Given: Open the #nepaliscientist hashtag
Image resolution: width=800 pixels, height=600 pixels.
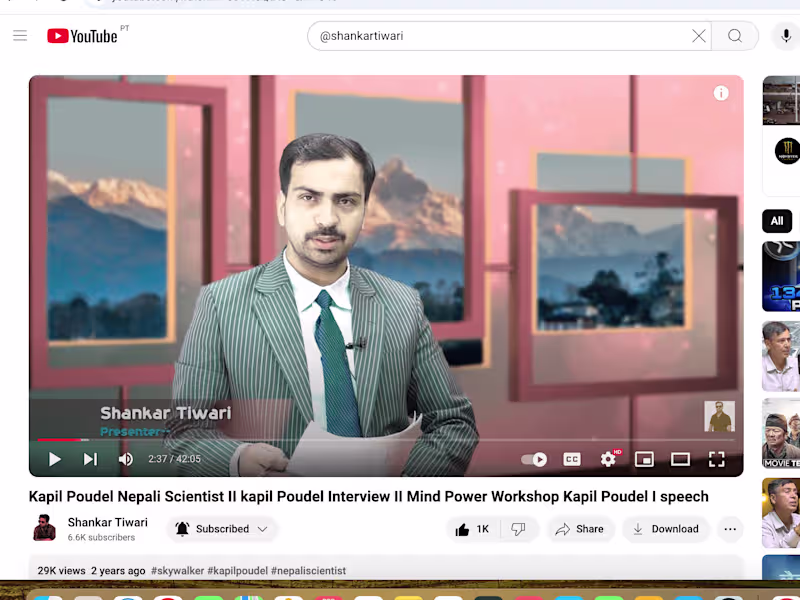Looking at the screenshot, I should point(308,570).
